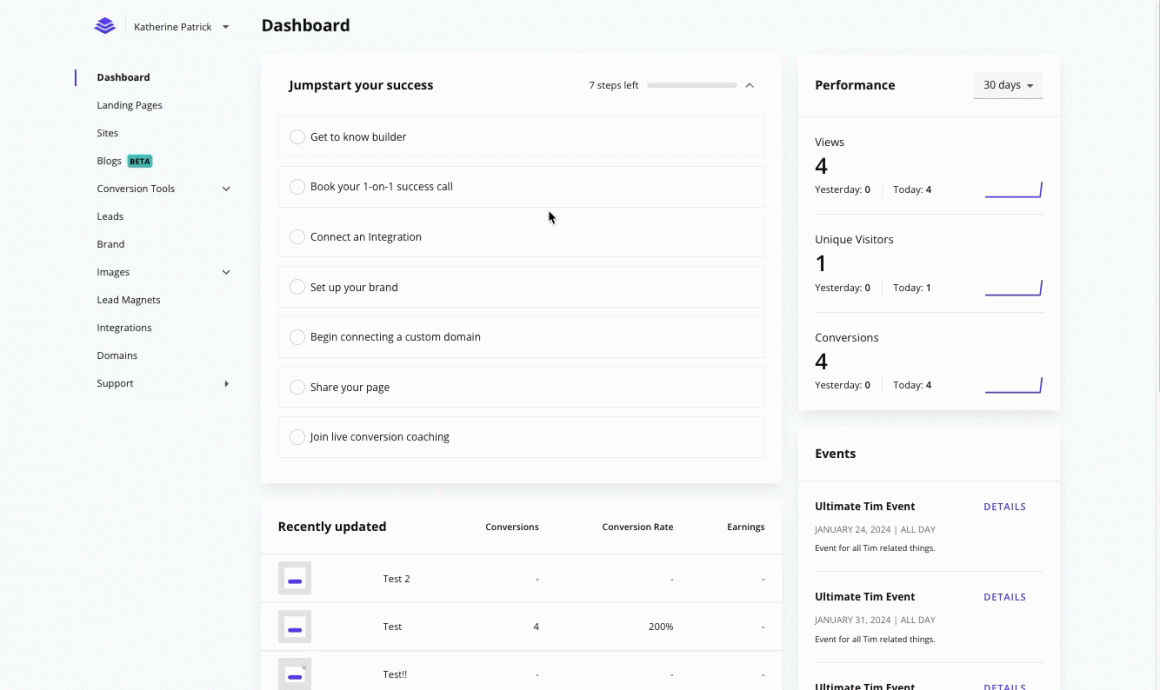This screenshot has height=690, width=1160.
Task: Click the Unique Visitors sparkline chart
Action: click(1013, 288)
